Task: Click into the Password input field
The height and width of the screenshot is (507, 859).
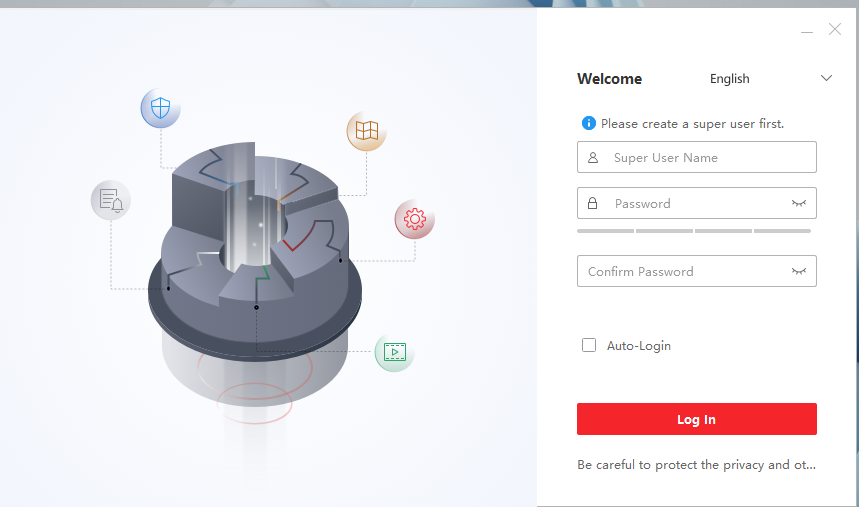Action: (690, 204)
